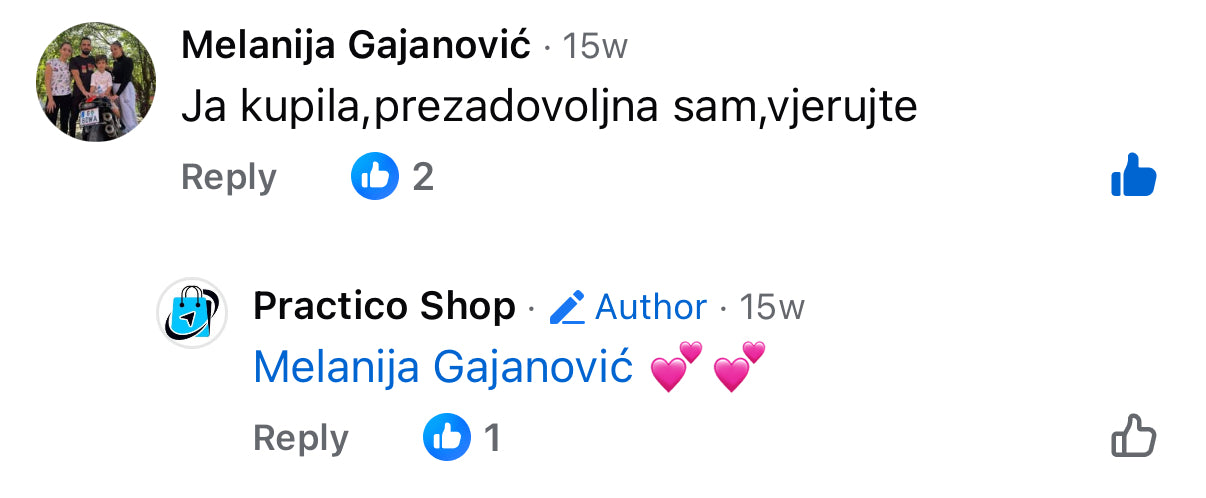This screenshot has width=1206, height=498.
Task: Open Melanija Gajanović's profile from the bold name
Action: 356,45
